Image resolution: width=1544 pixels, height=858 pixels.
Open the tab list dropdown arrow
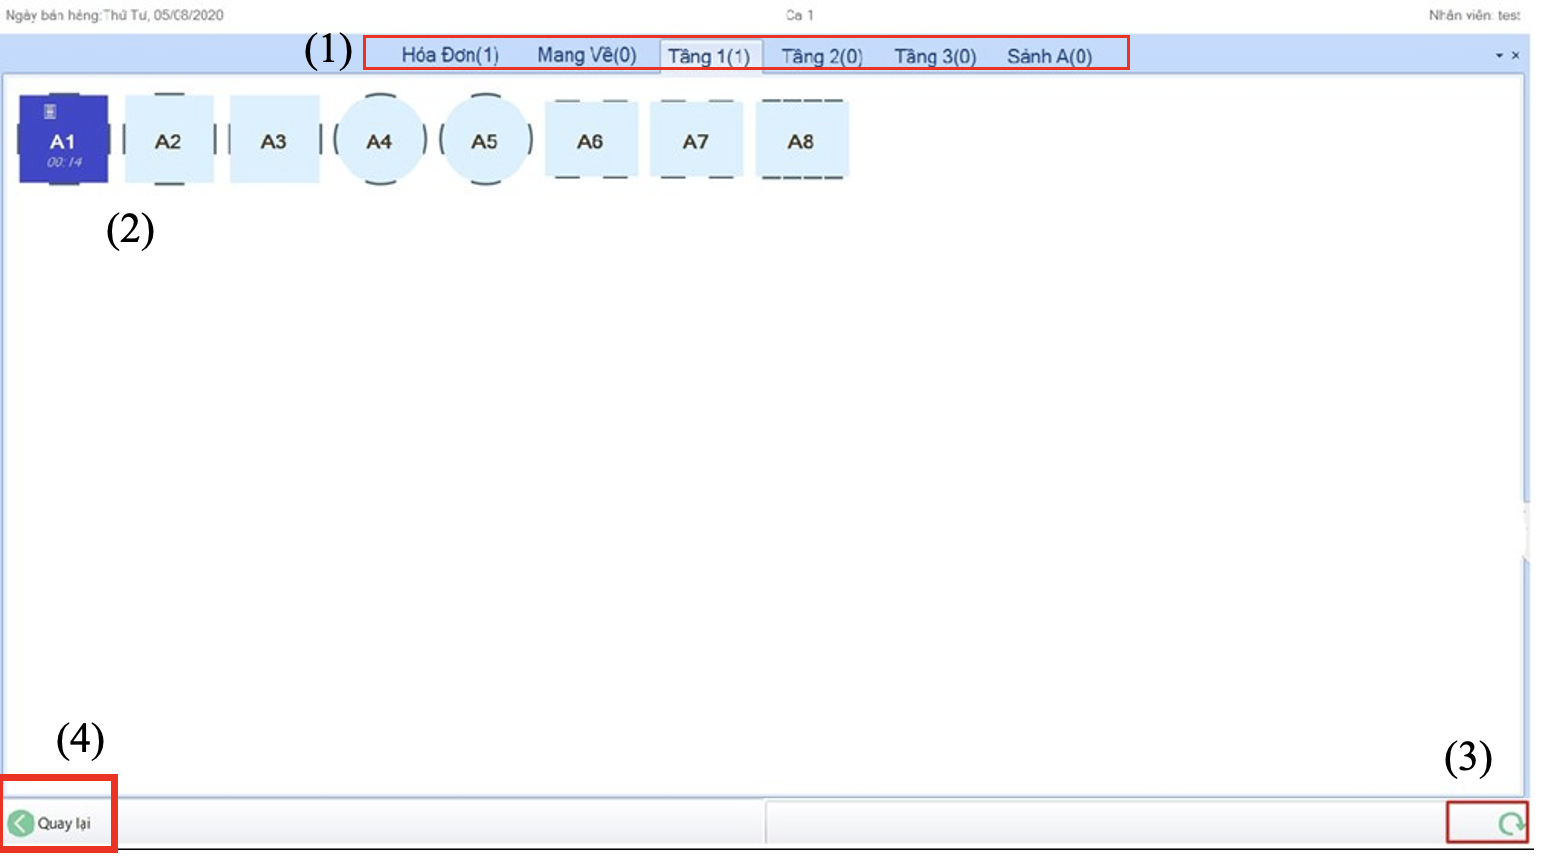tap(1499, 56)
